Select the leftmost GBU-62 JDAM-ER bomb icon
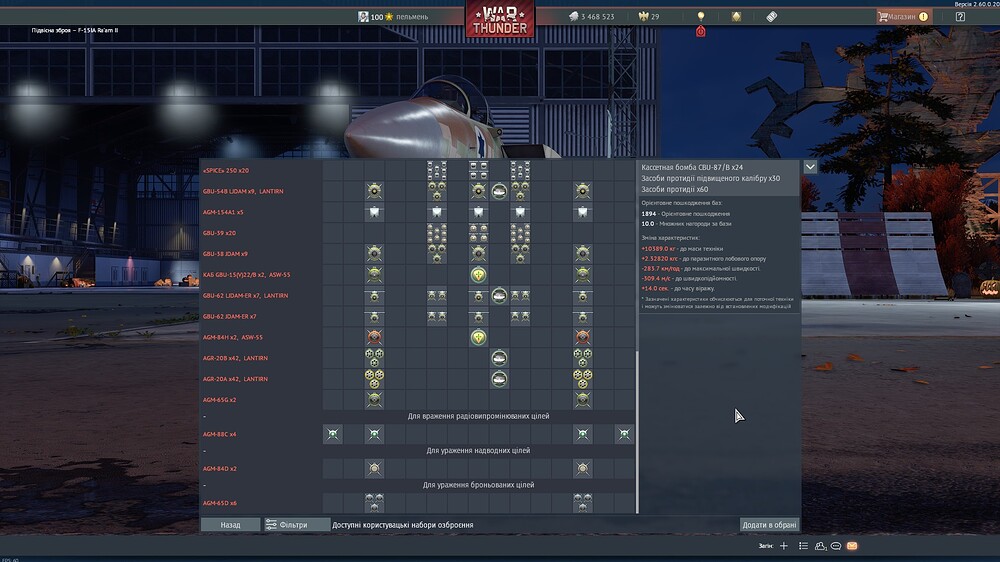This screenshot has width=1000, height=562. (374, 316)
